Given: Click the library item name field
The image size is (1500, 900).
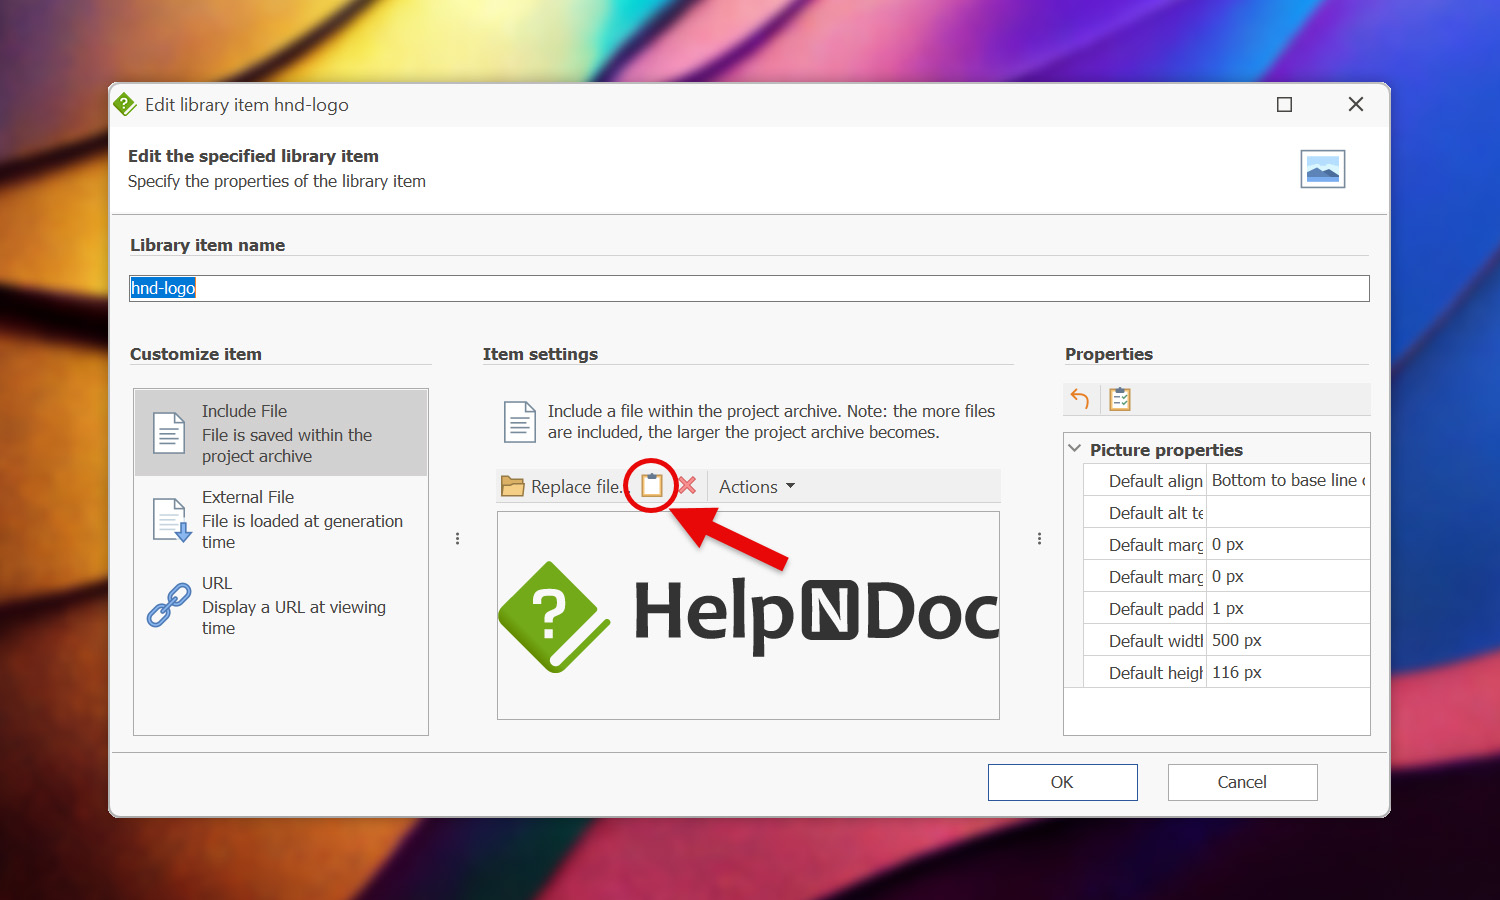Looking at the screenshot, I should tap(749, 288).
